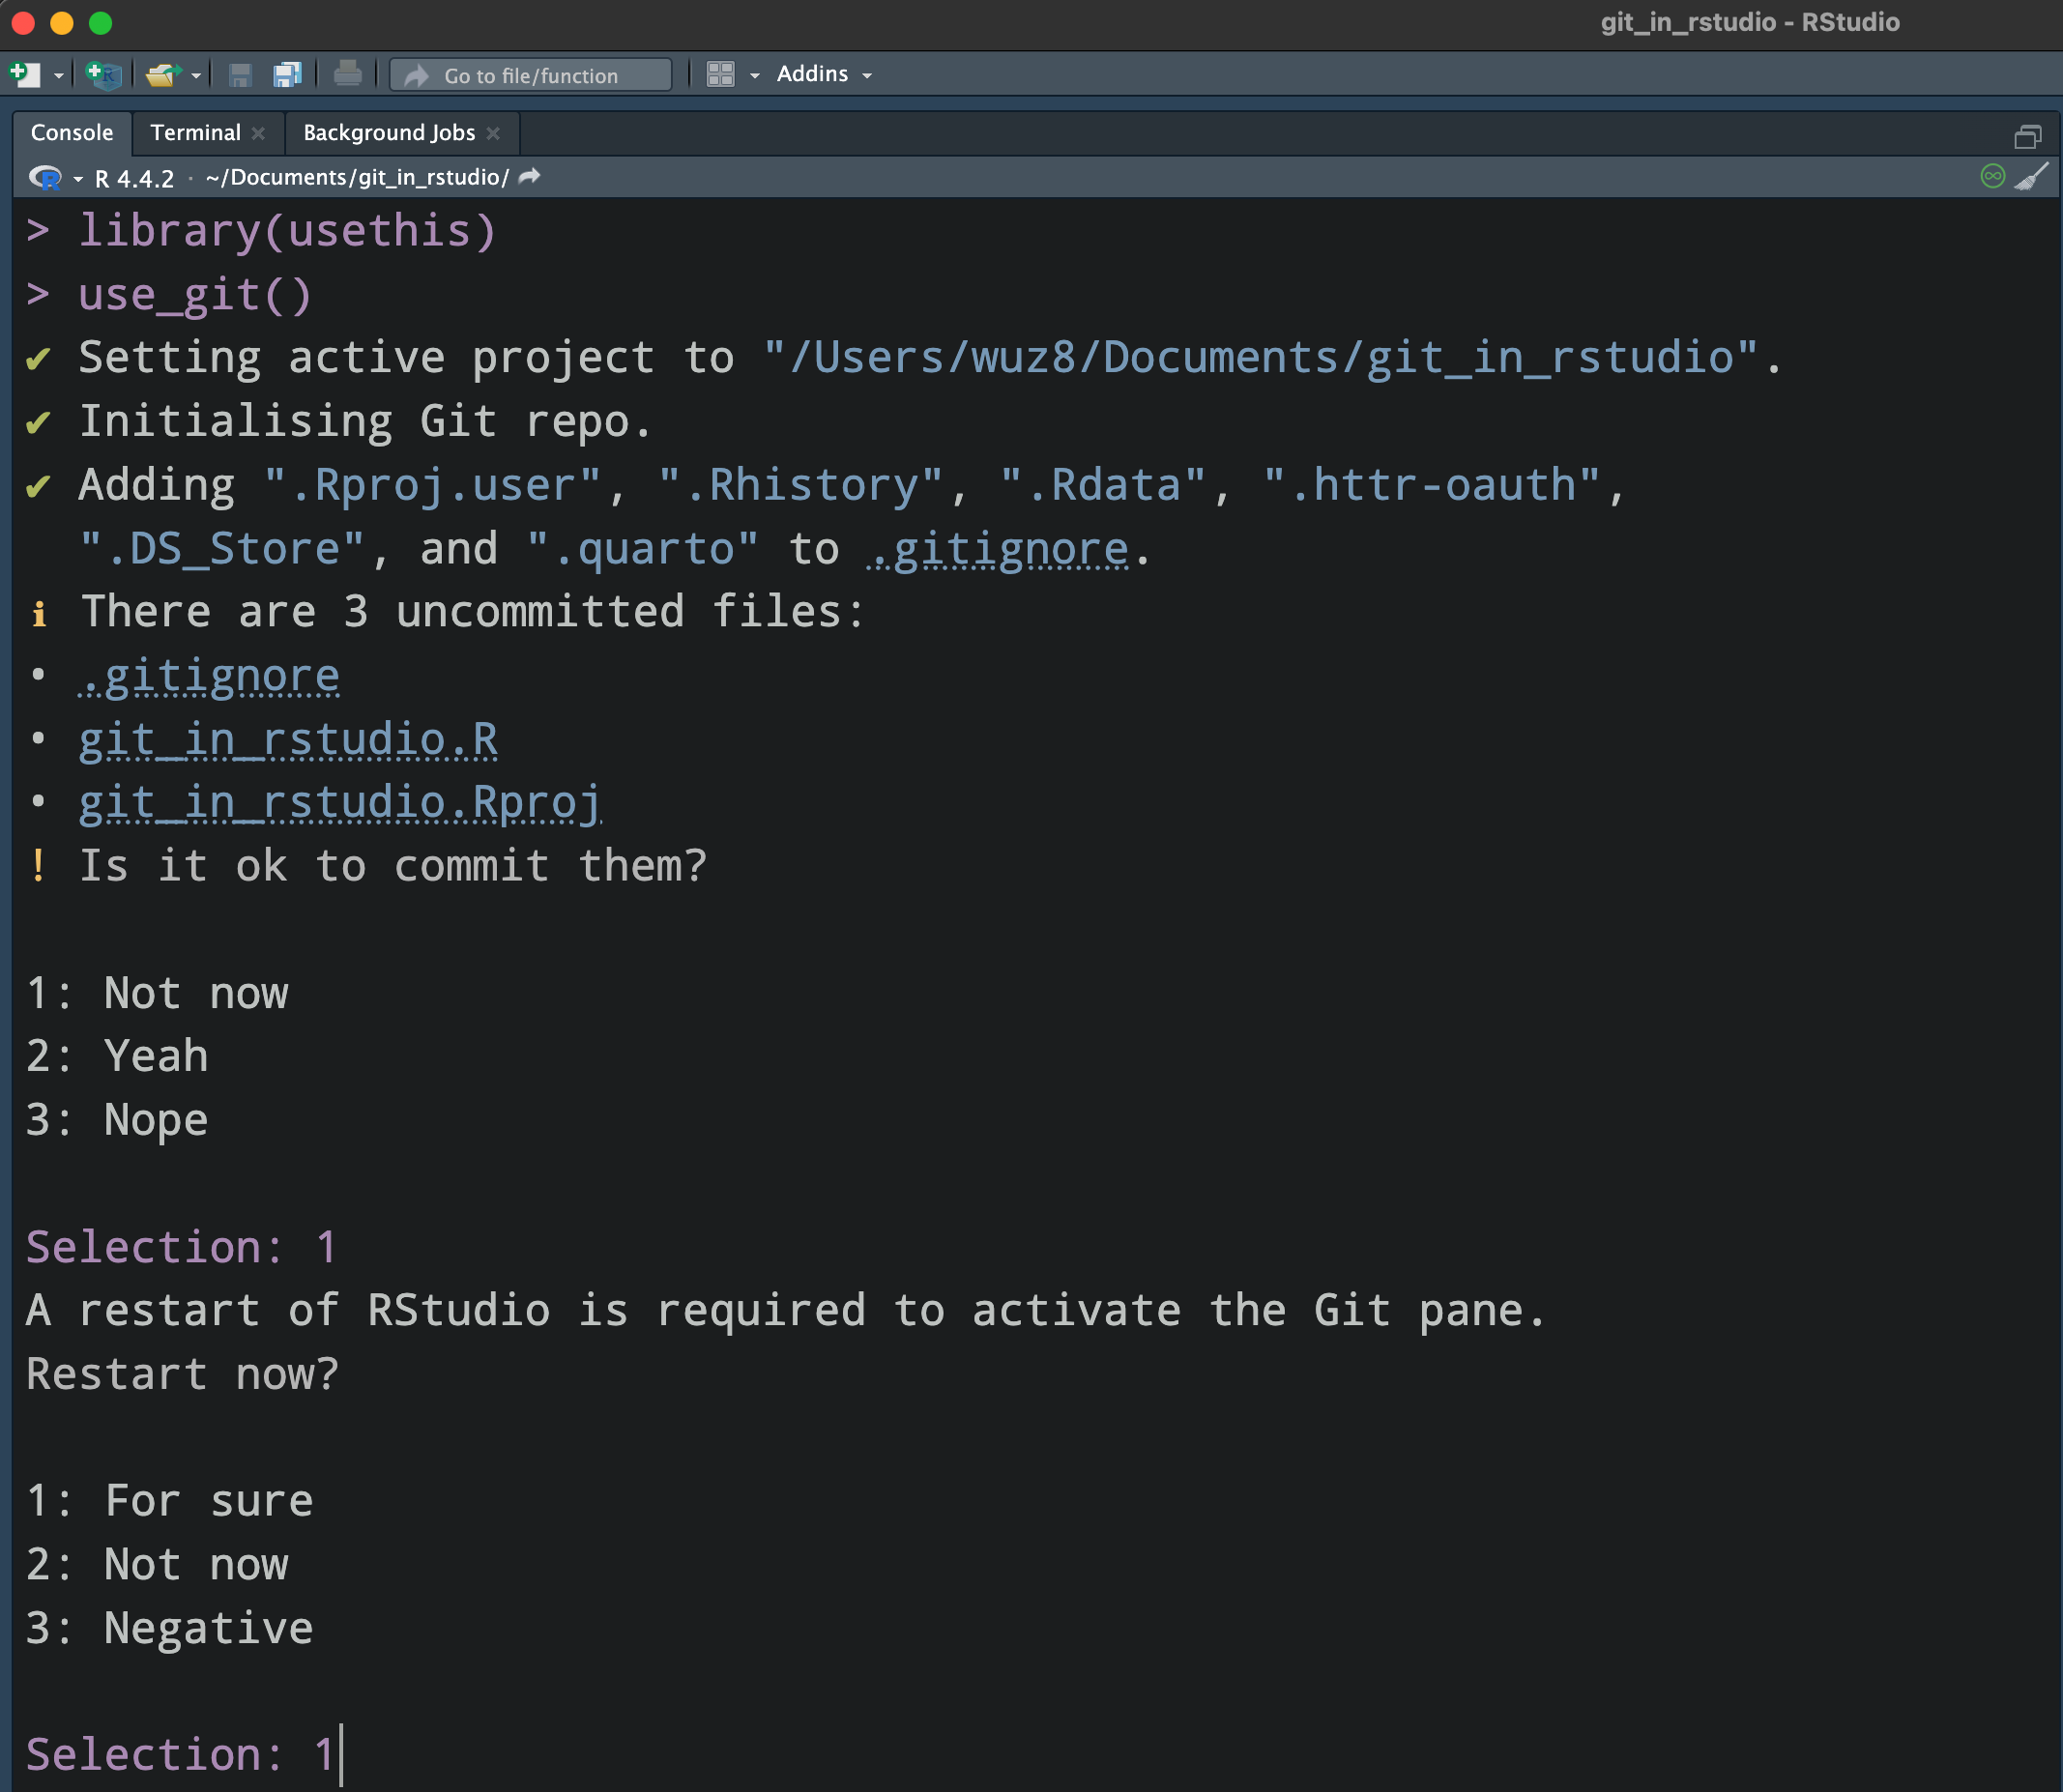This screenshot has height=1792, width=2063.
Task: Click the Open File folder icon
Action: click(162, 75)
